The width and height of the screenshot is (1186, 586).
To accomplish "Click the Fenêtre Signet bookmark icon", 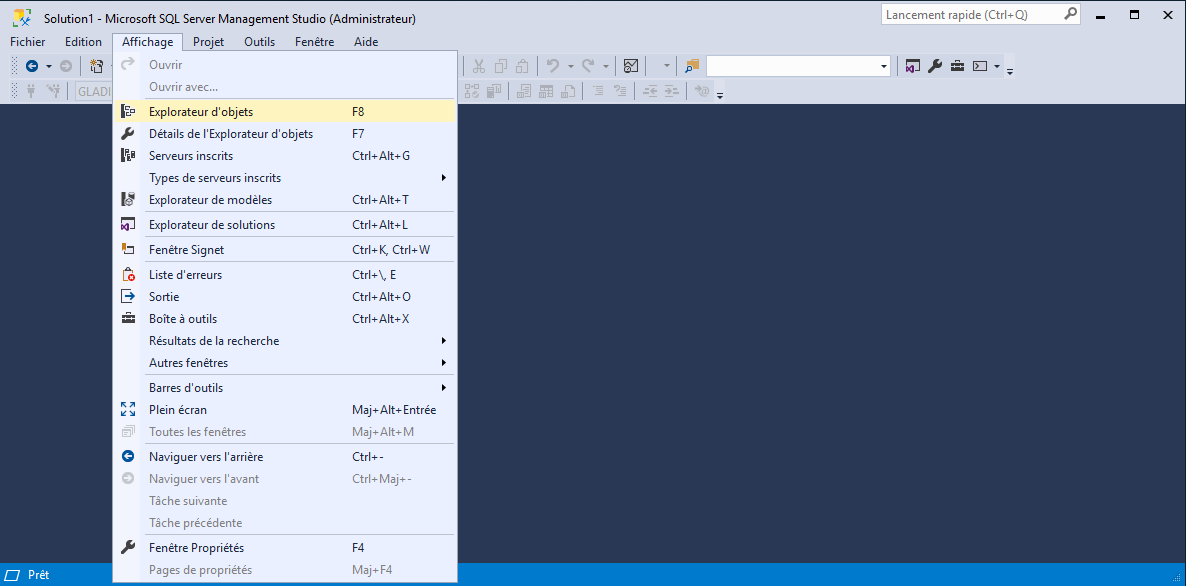I will click(128, 250).
